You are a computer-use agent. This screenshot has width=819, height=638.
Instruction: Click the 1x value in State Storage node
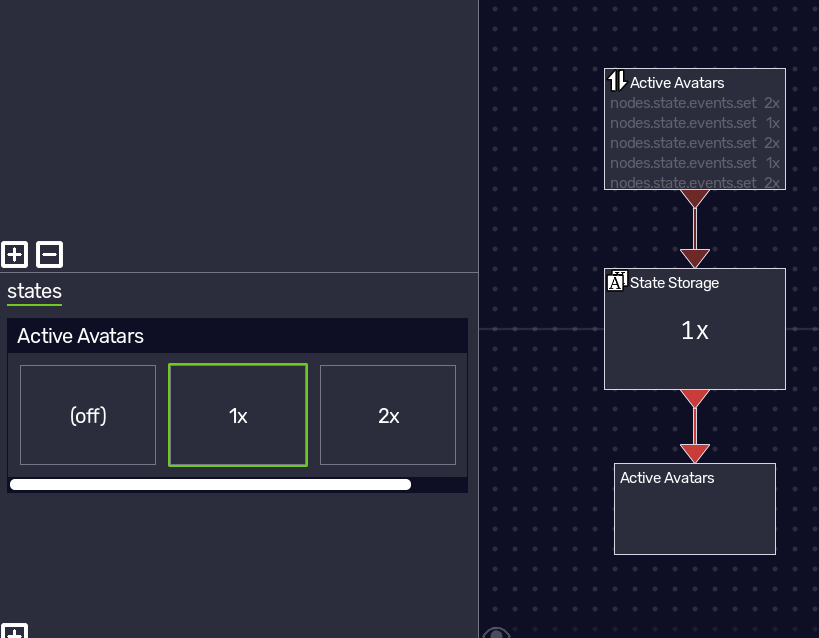[x=695, y=331]
